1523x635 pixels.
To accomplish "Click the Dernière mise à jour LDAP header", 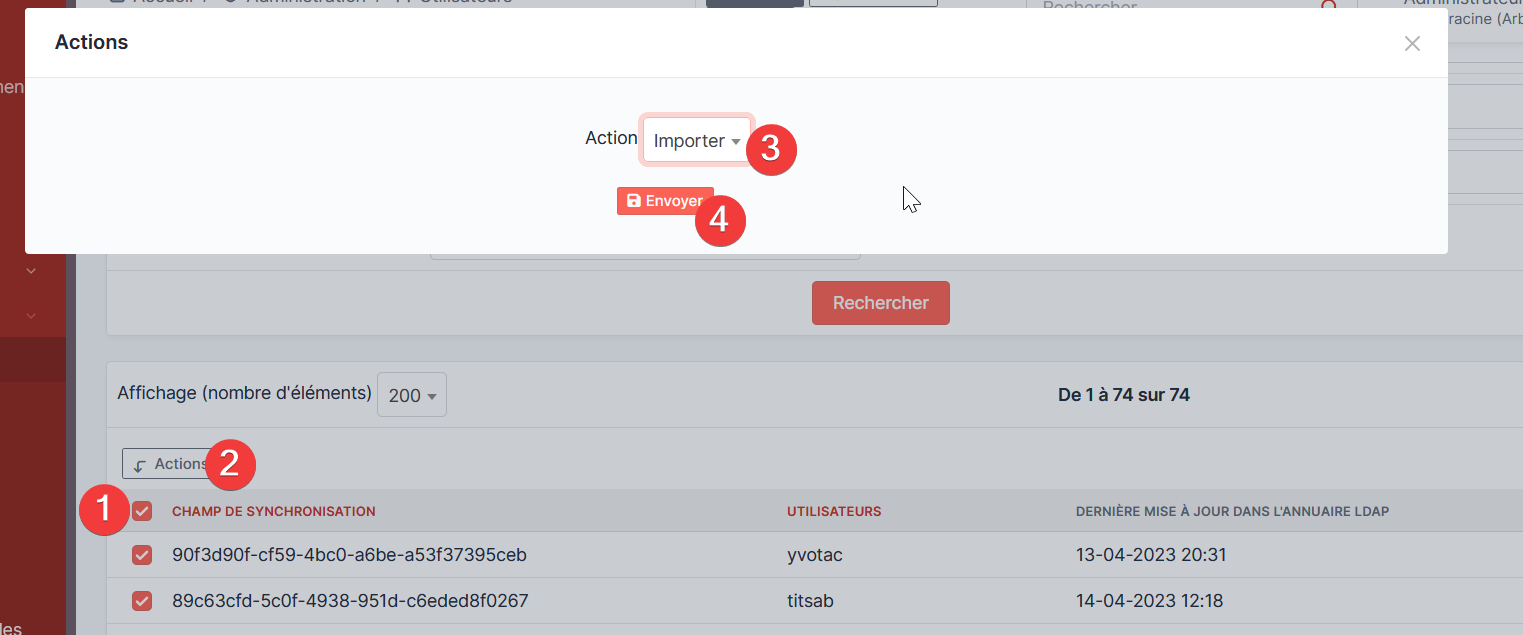I will tap(1231, 511).
